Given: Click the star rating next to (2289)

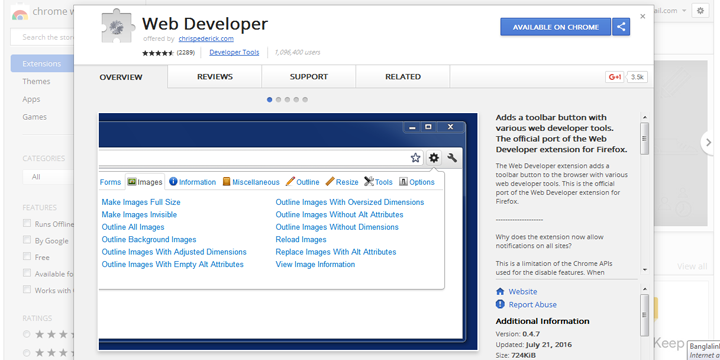Looking at the screenshot, I should point(158,53).
